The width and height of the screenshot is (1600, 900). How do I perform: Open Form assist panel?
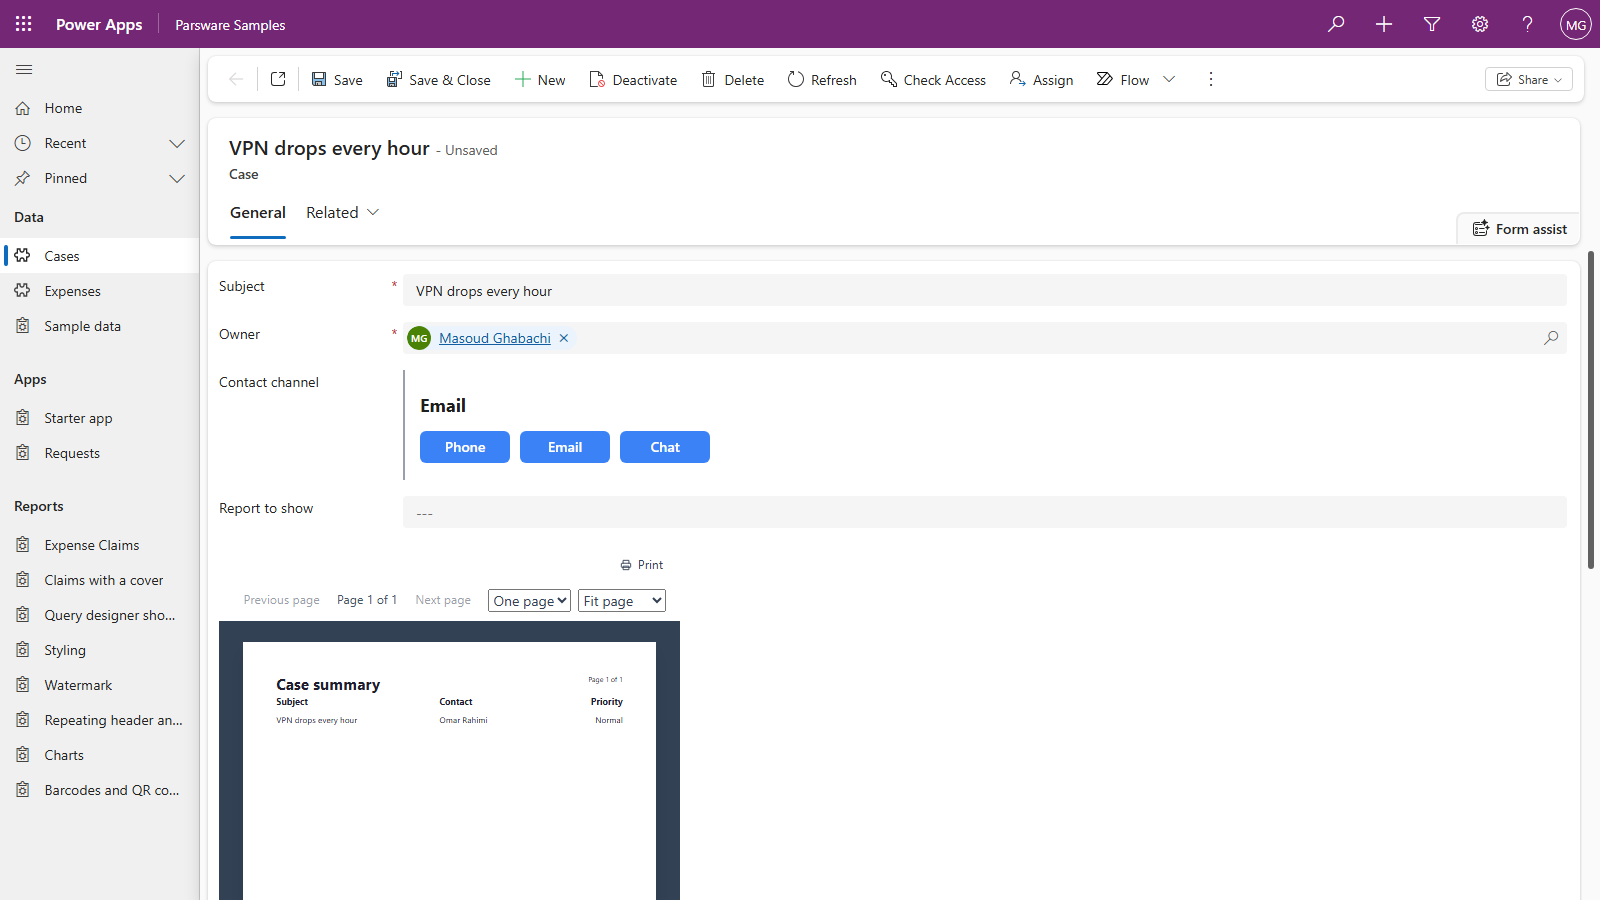(x=1519, y=229)
